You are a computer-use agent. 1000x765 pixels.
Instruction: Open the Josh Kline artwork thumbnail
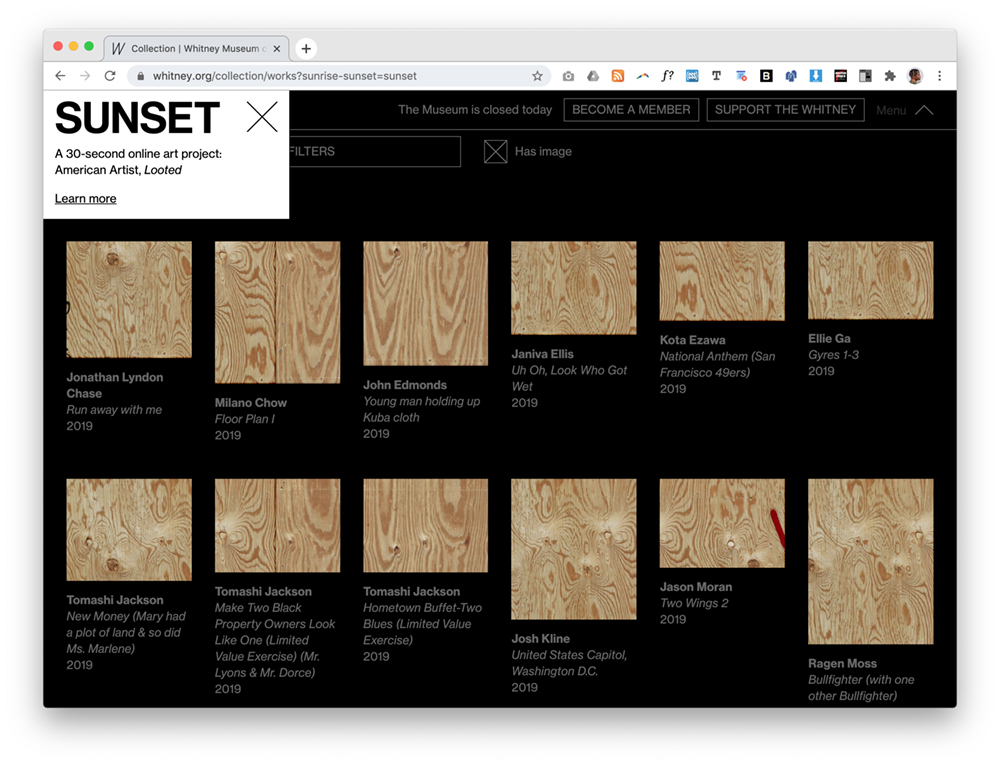tap(574, 550)
